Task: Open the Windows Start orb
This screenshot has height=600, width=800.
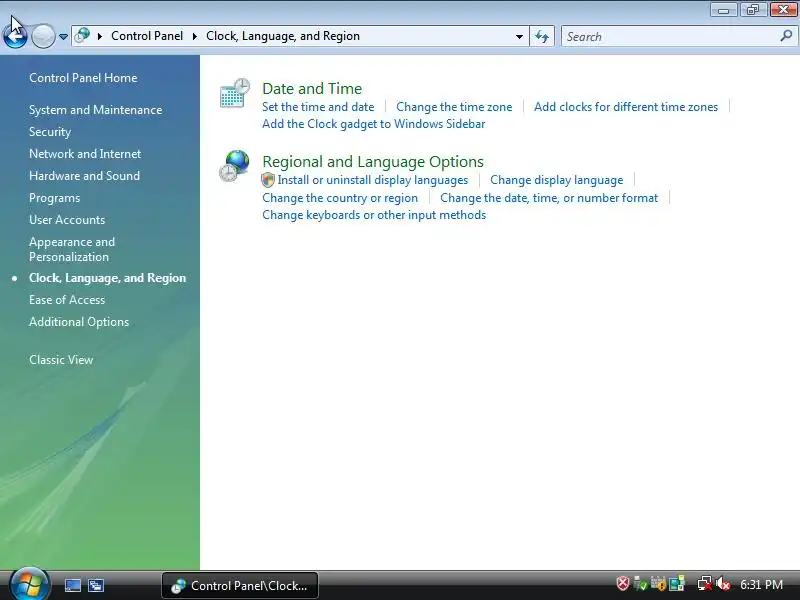Action: coord(29,585)
